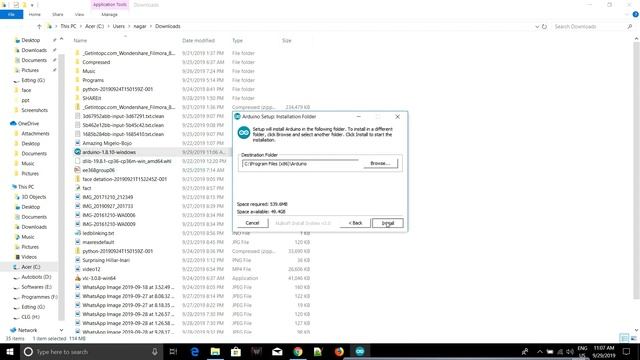This screenshot has height=360, width=640.
Task: Select Videos in navigation pane
Action: 29,257
